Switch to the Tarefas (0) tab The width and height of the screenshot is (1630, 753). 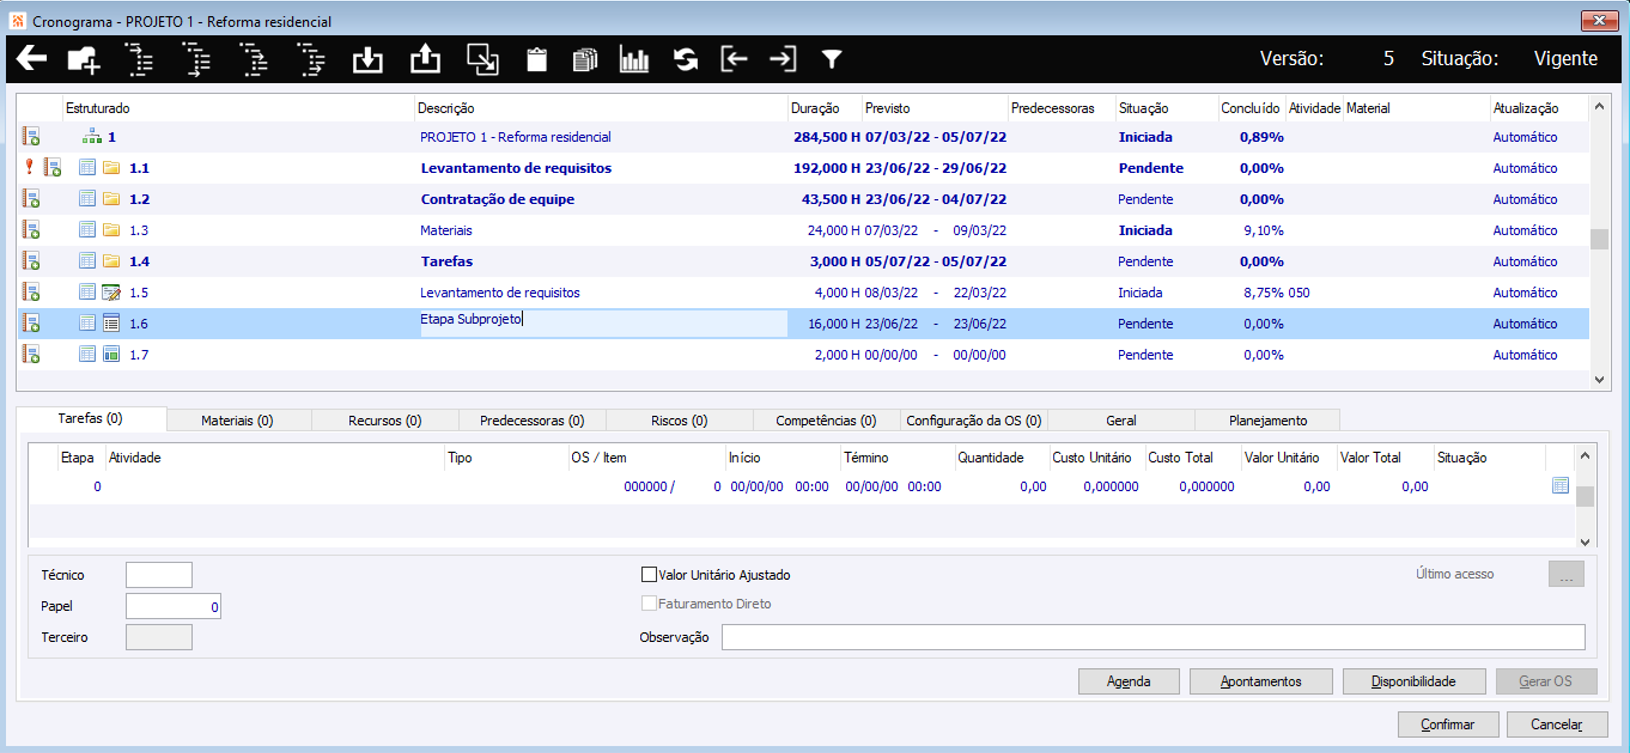(x=91, y=419)
